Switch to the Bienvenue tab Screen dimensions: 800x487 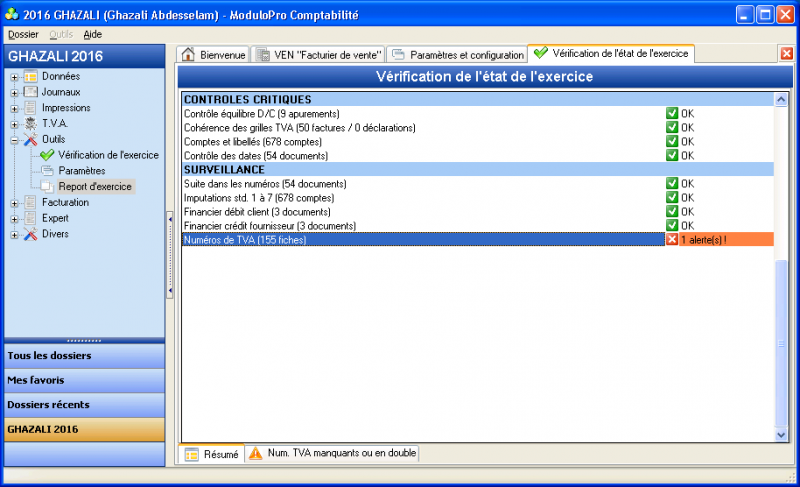[x=213, y=55]
